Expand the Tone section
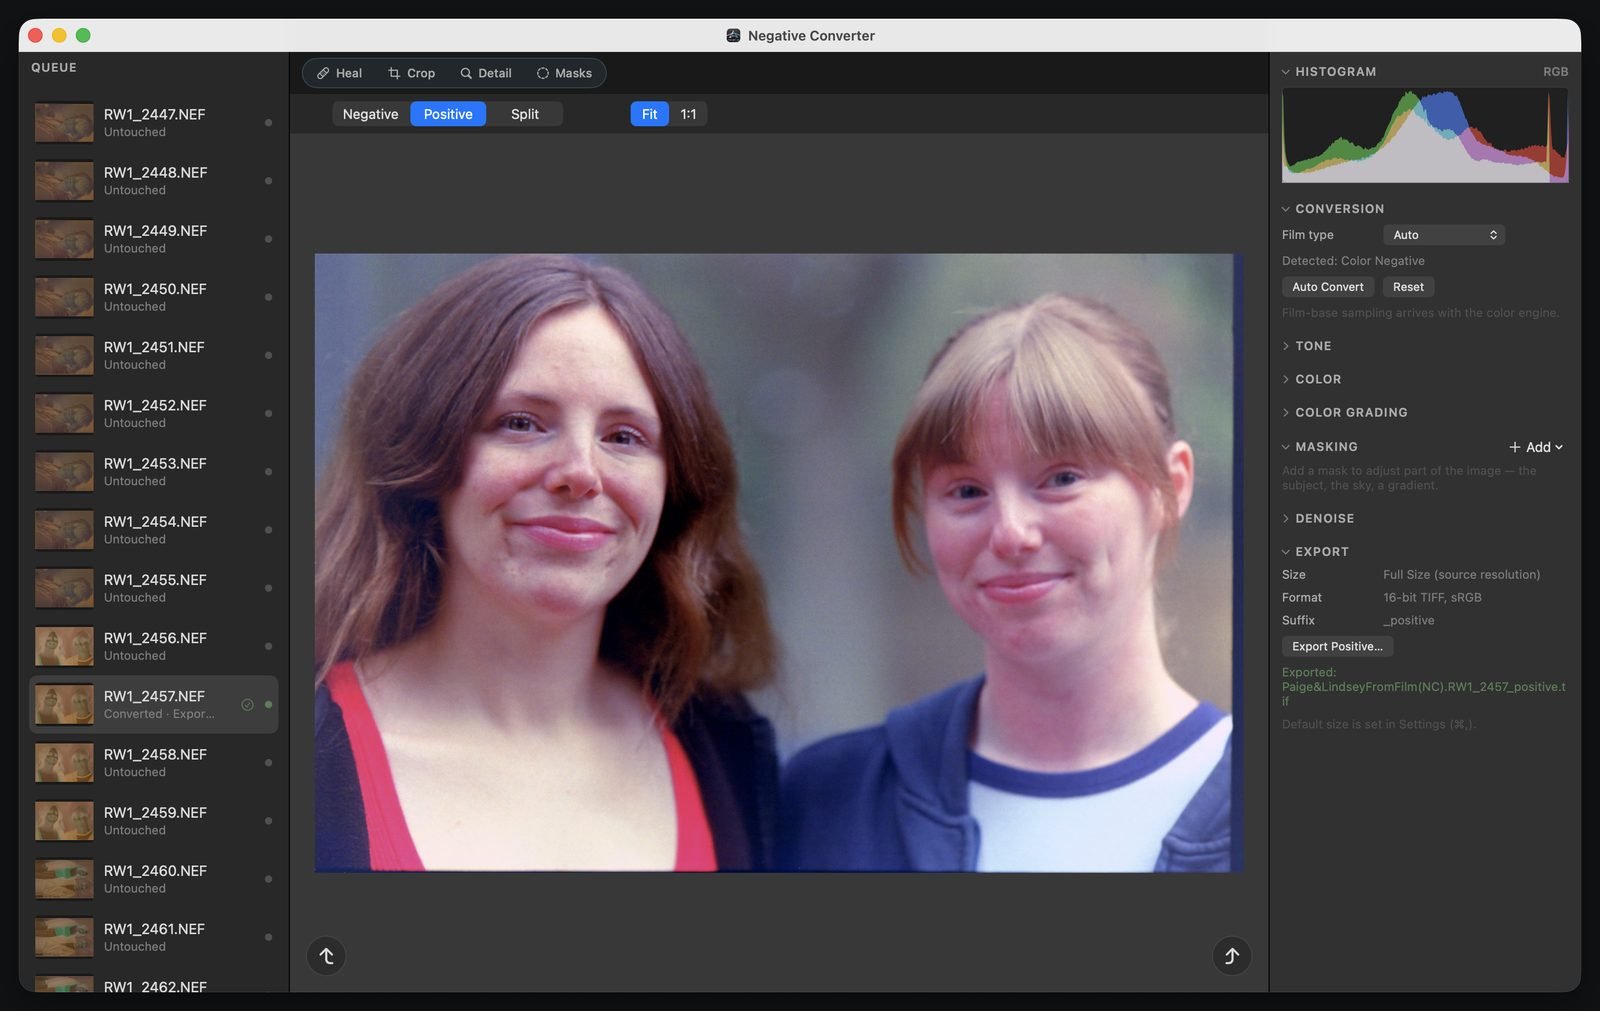 (1286, 346)
